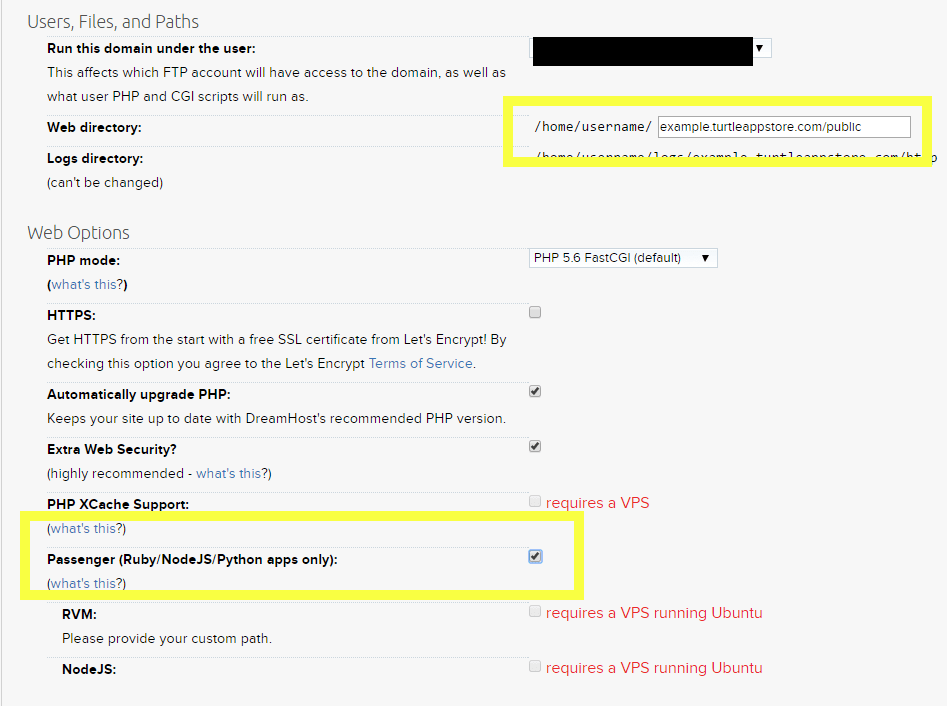The height and width of the screenshot is (706, 947).
Task: Click the '(can't be changed)' note
Action: tap(105, 182)
